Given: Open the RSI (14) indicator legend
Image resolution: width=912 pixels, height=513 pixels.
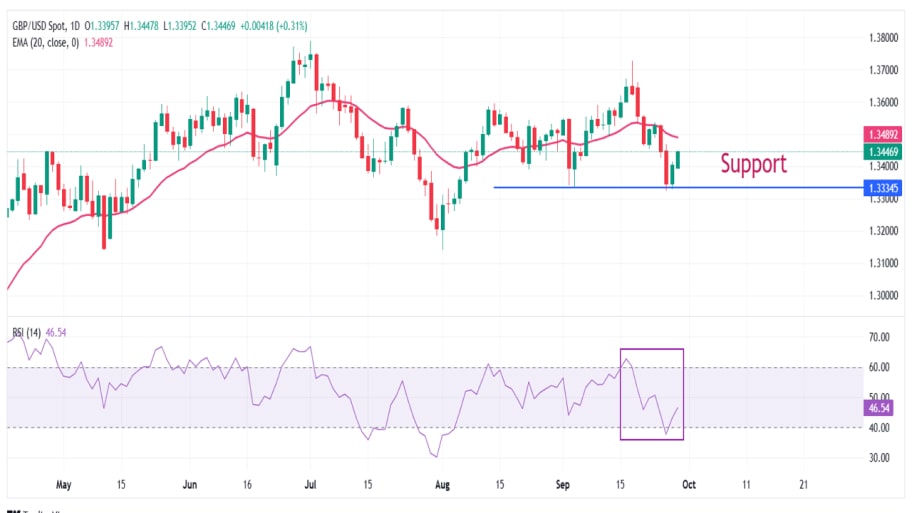Looking at the screenshot, I should 26,330.
